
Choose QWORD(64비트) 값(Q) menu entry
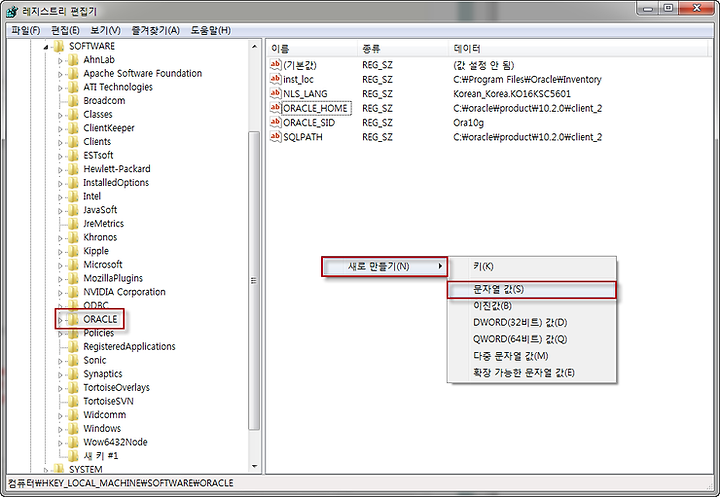(x=532, y=339)
